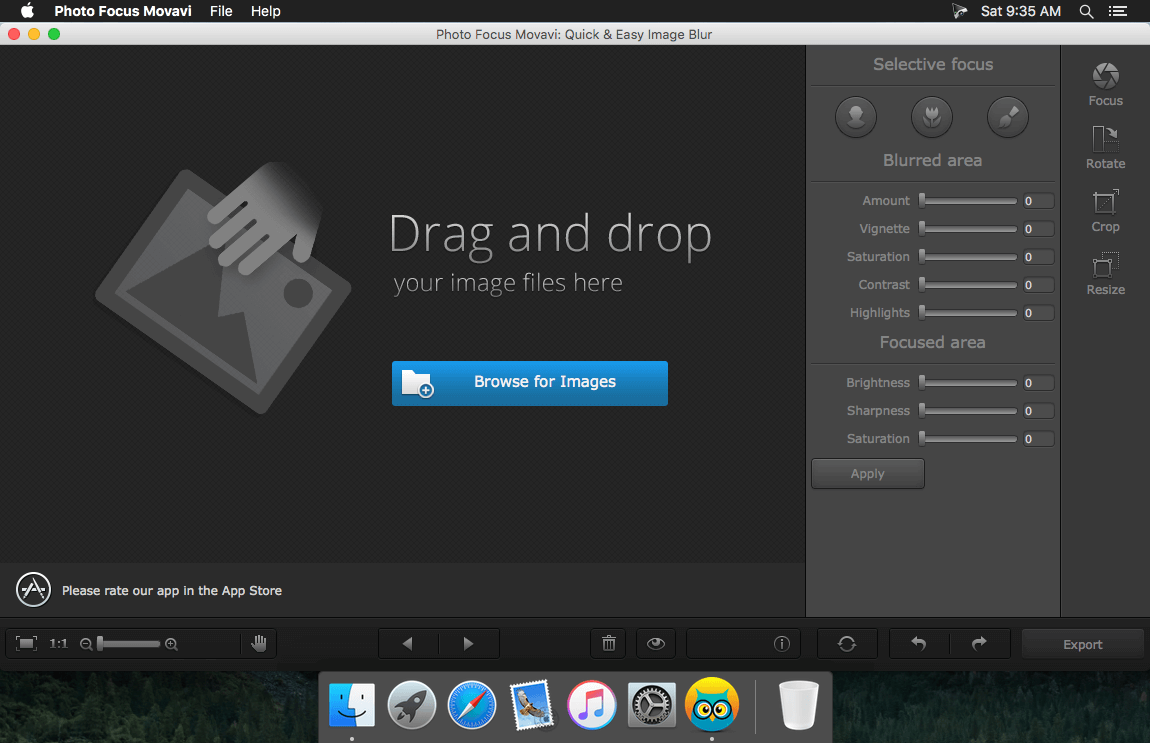This screenshot has width=1150, height=743.
Task: Redo the last action
Action: click(980, 643)
